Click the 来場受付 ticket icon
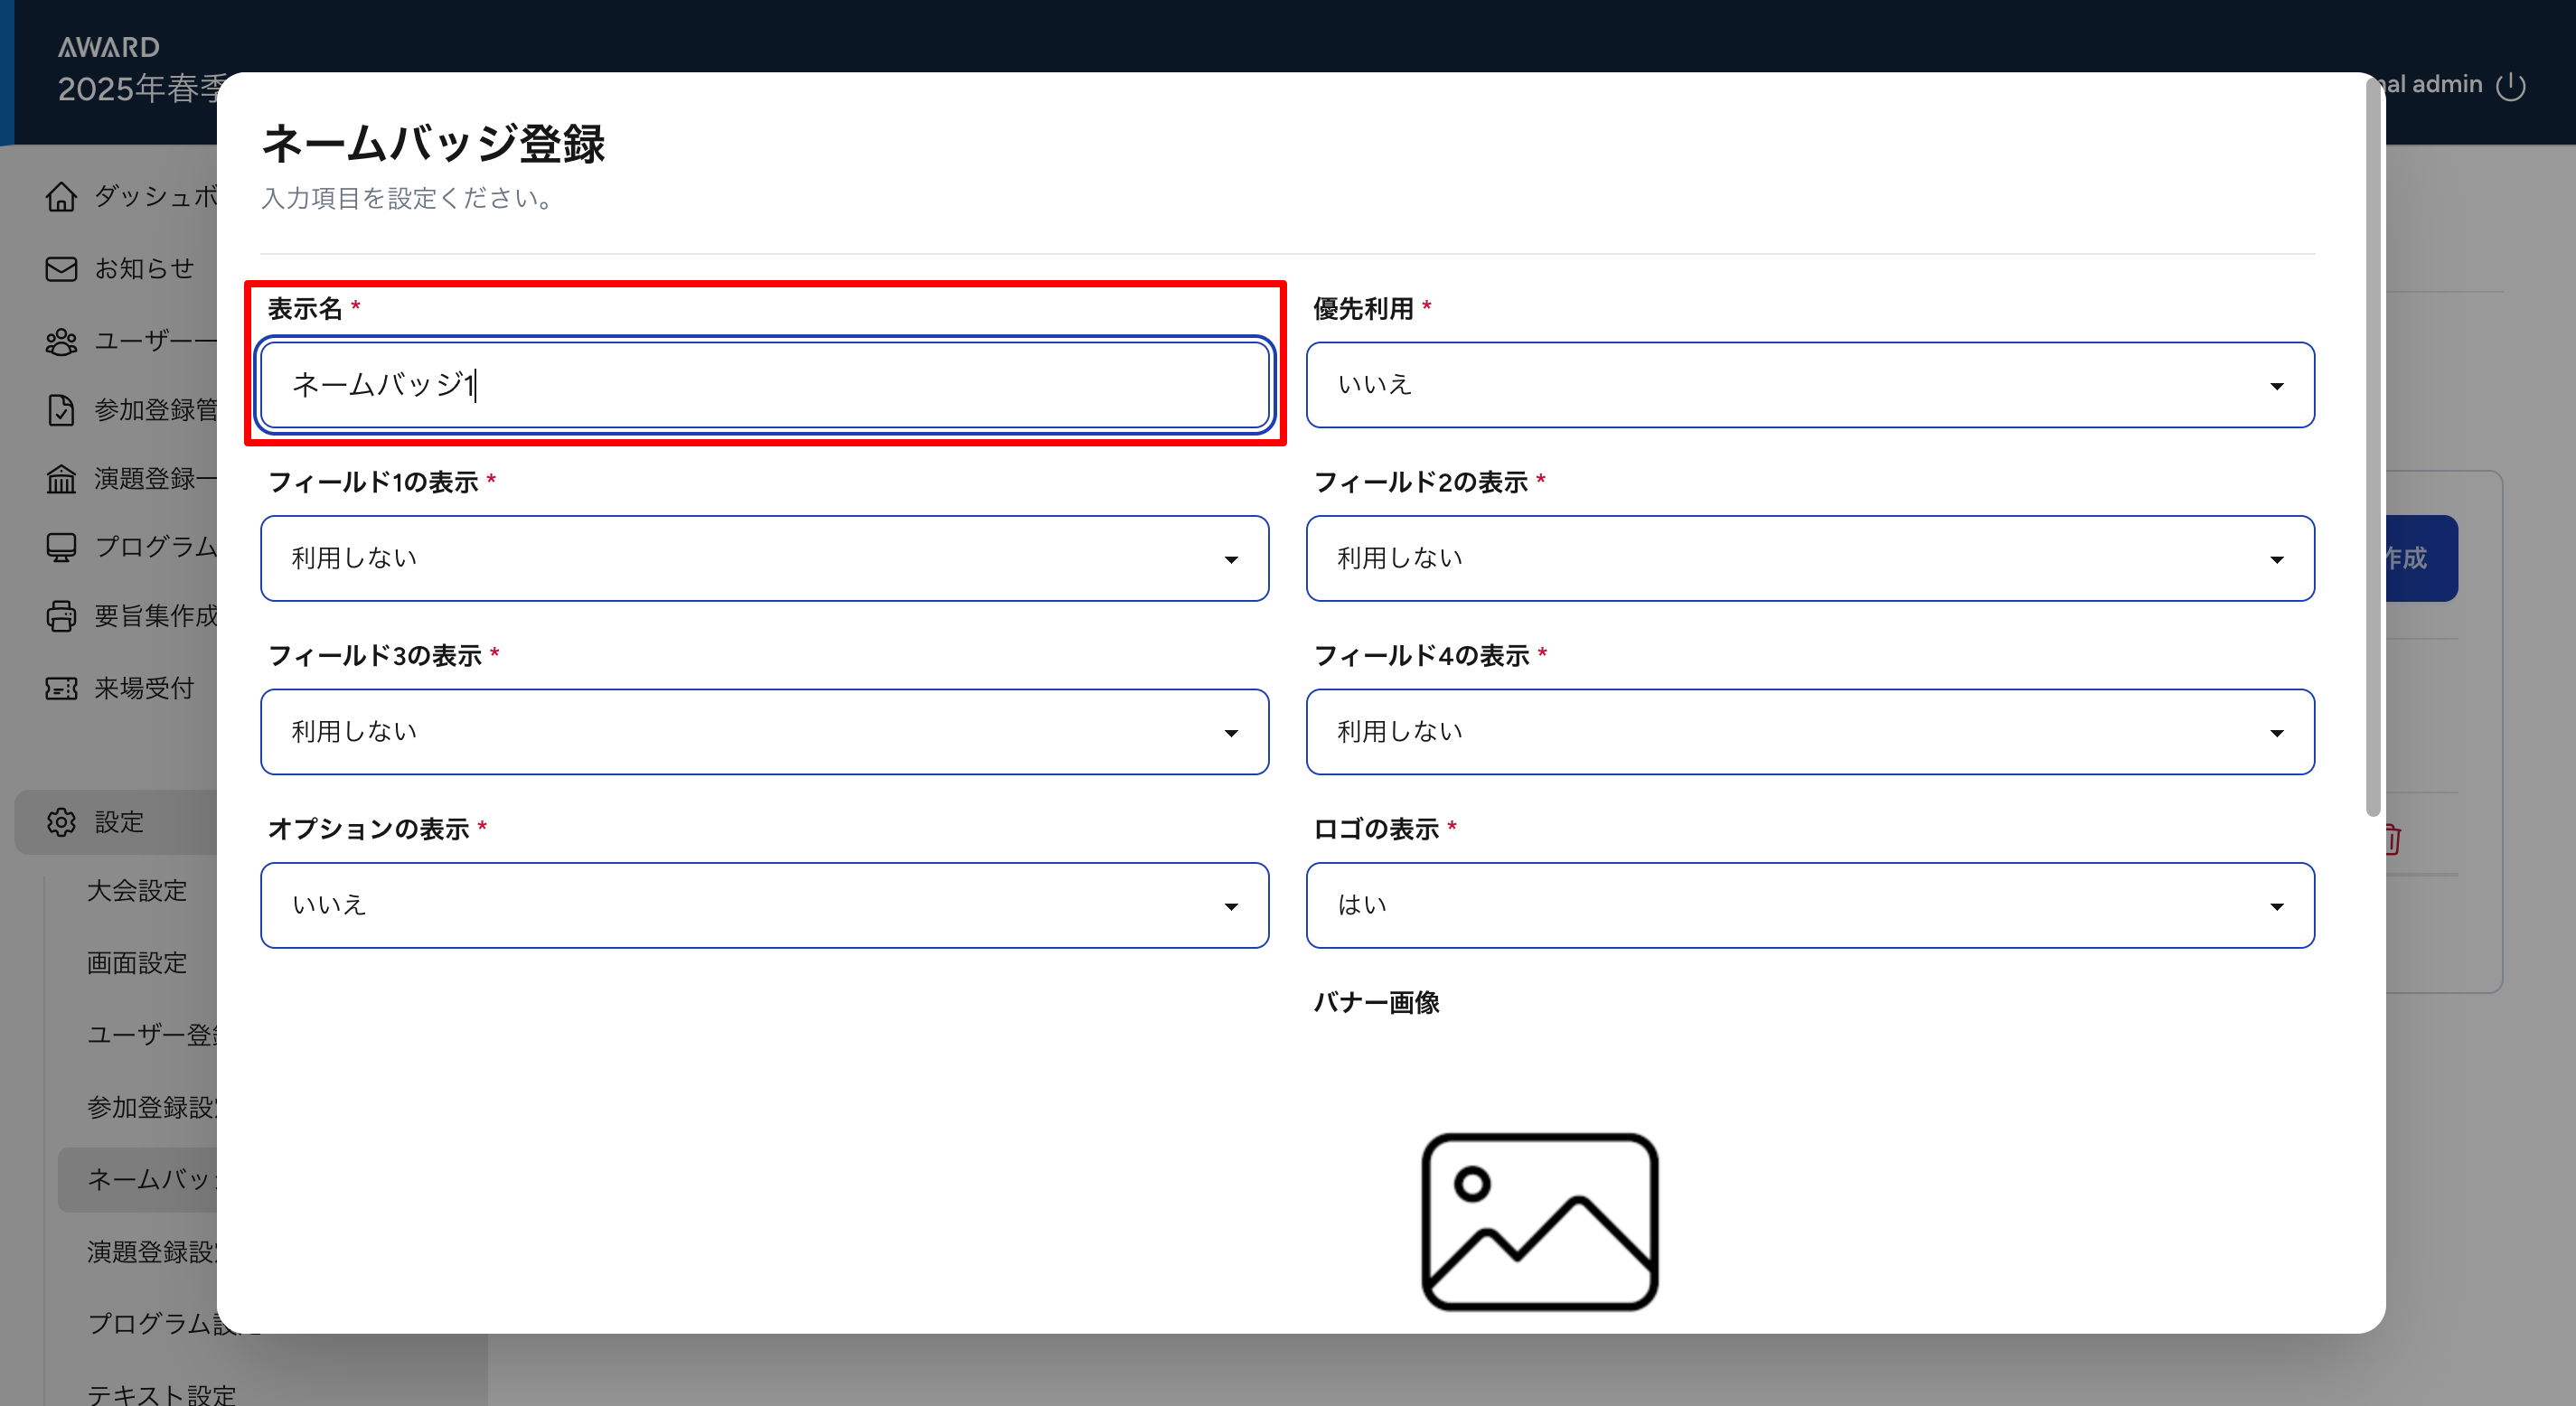Screen dimensions: 2576x1406 [61, 689]
